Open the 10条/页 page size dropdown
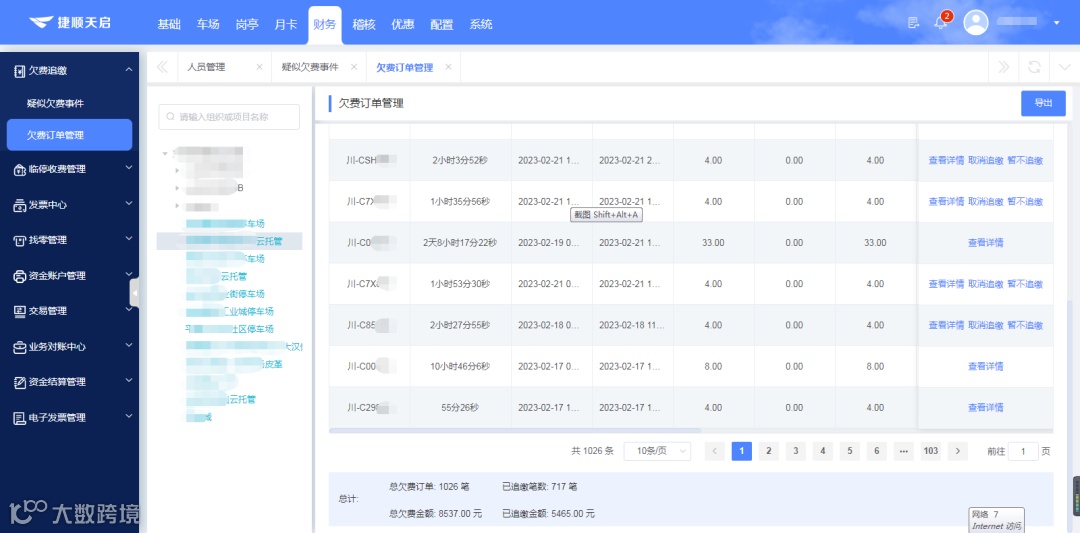Image resolution: width=1080 pixels, height=533 pixels. 657,451
